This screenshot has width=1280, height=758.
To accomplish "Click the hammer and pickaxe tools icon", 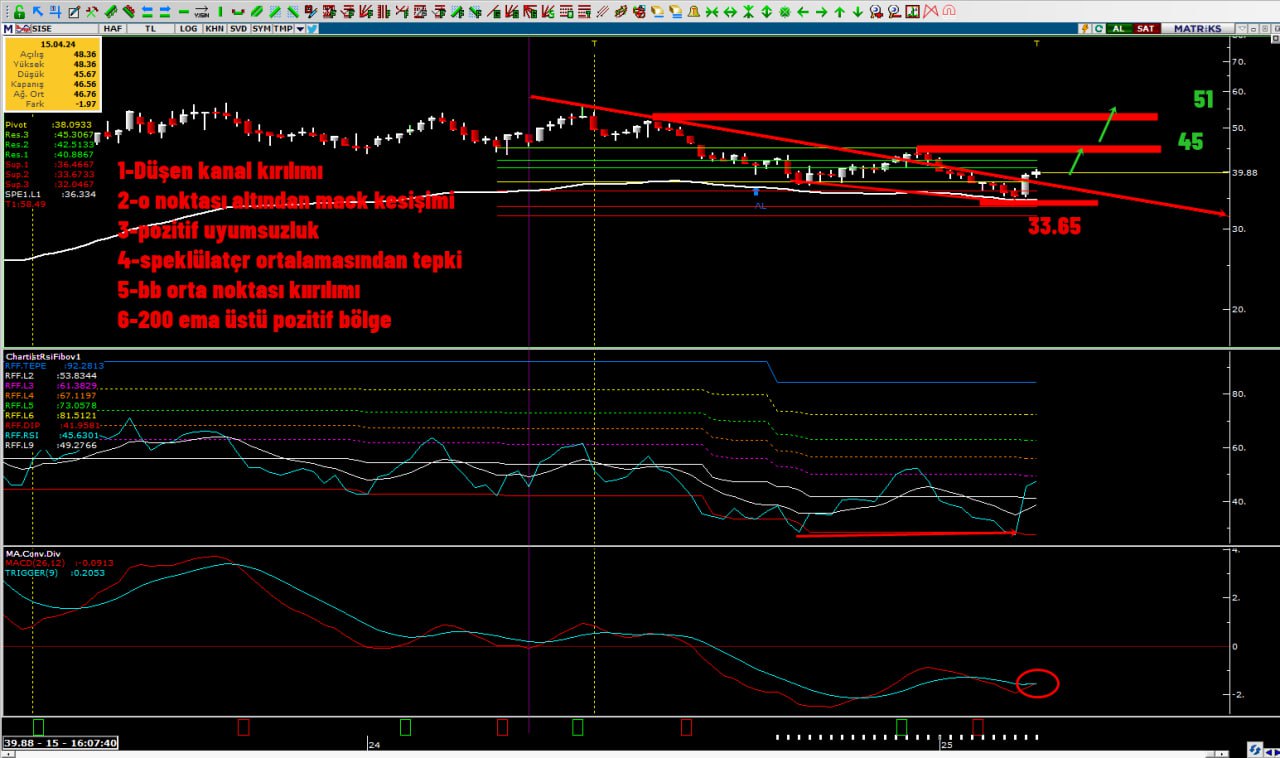I will (x=91, y=12).
